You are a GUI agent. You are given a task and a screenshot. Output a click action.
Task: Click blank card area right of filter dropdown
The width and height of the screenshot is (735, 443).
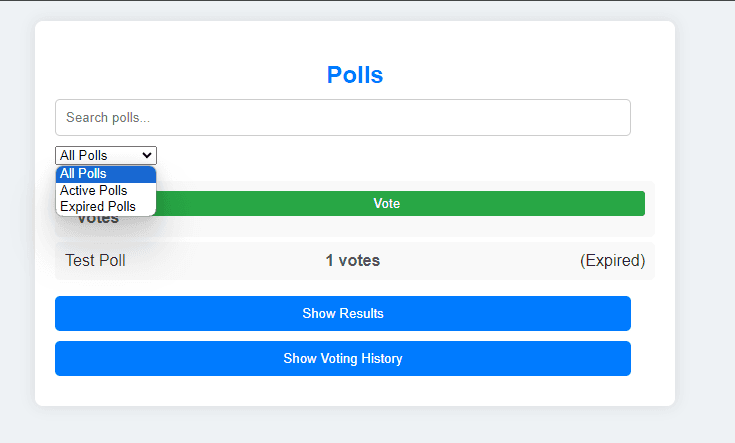tap(400, 156)
